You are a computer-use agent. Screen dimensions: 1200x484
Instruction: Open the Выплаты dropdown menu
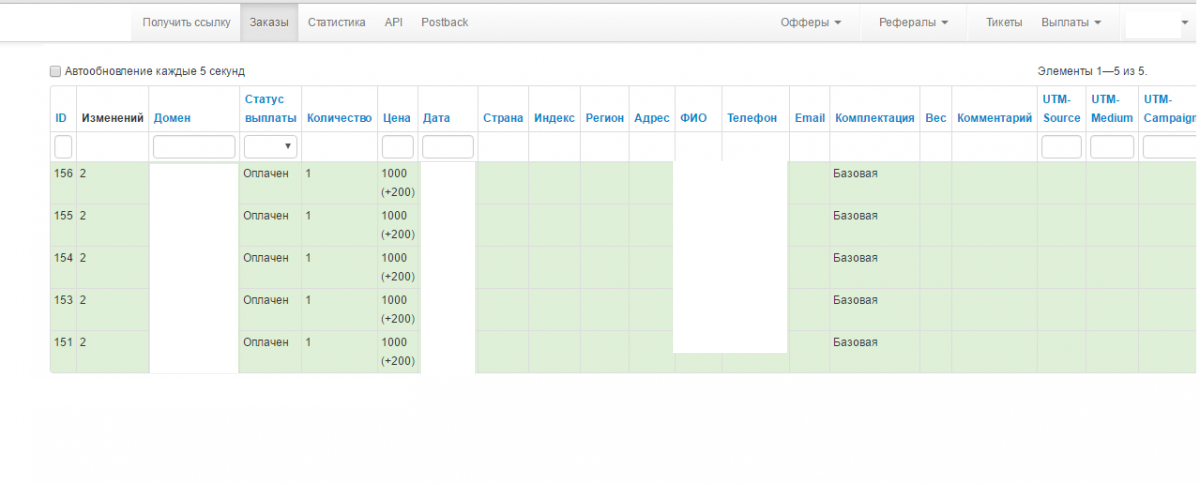click(1071, 22)
